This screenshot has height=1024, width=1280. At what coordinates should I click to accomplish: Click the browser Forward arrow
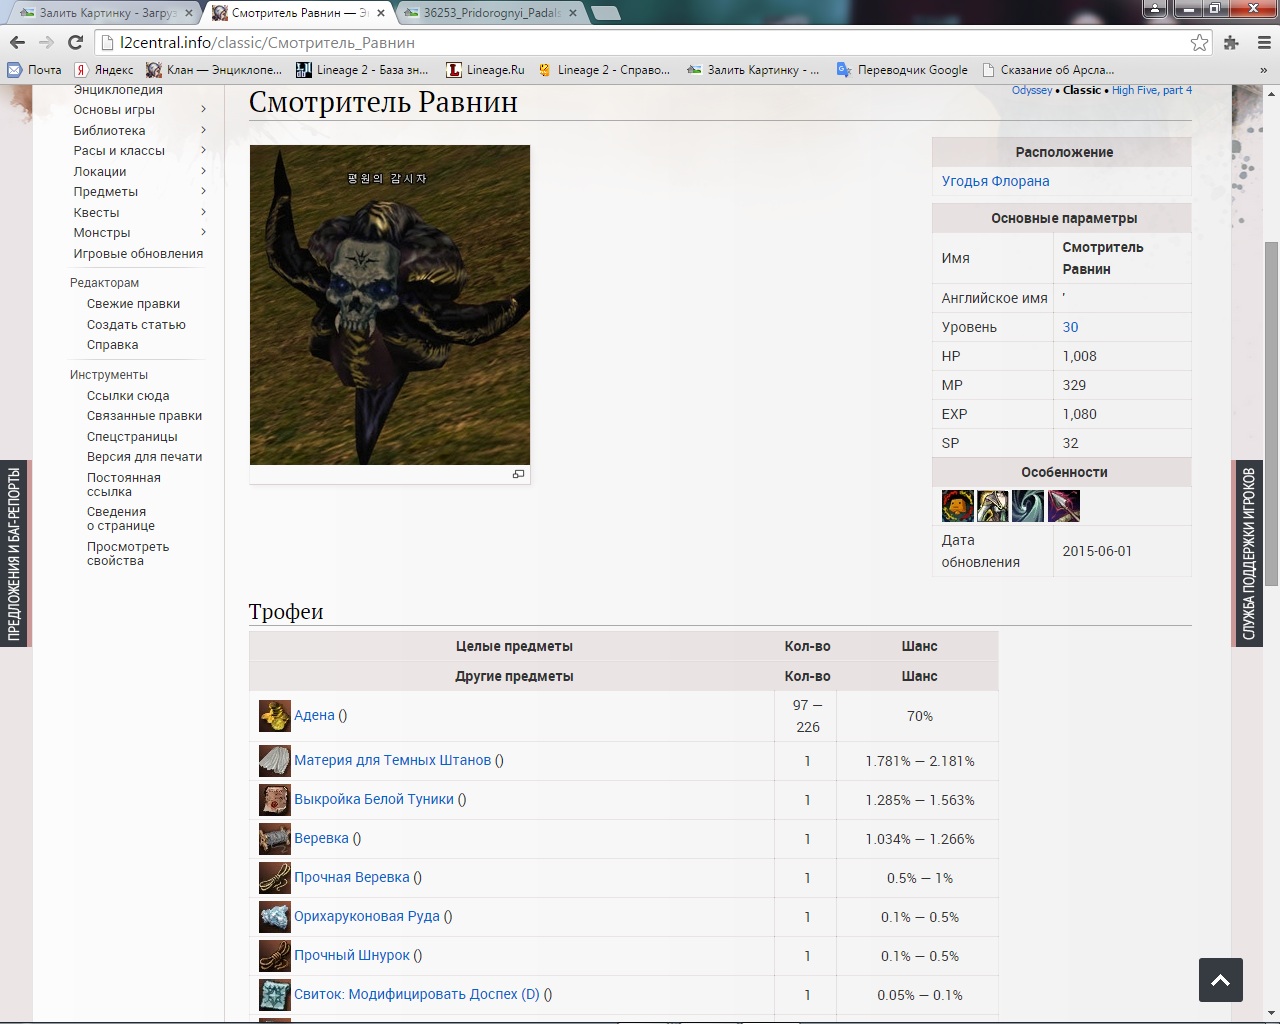pyautogui.click(x=46, y=42)
